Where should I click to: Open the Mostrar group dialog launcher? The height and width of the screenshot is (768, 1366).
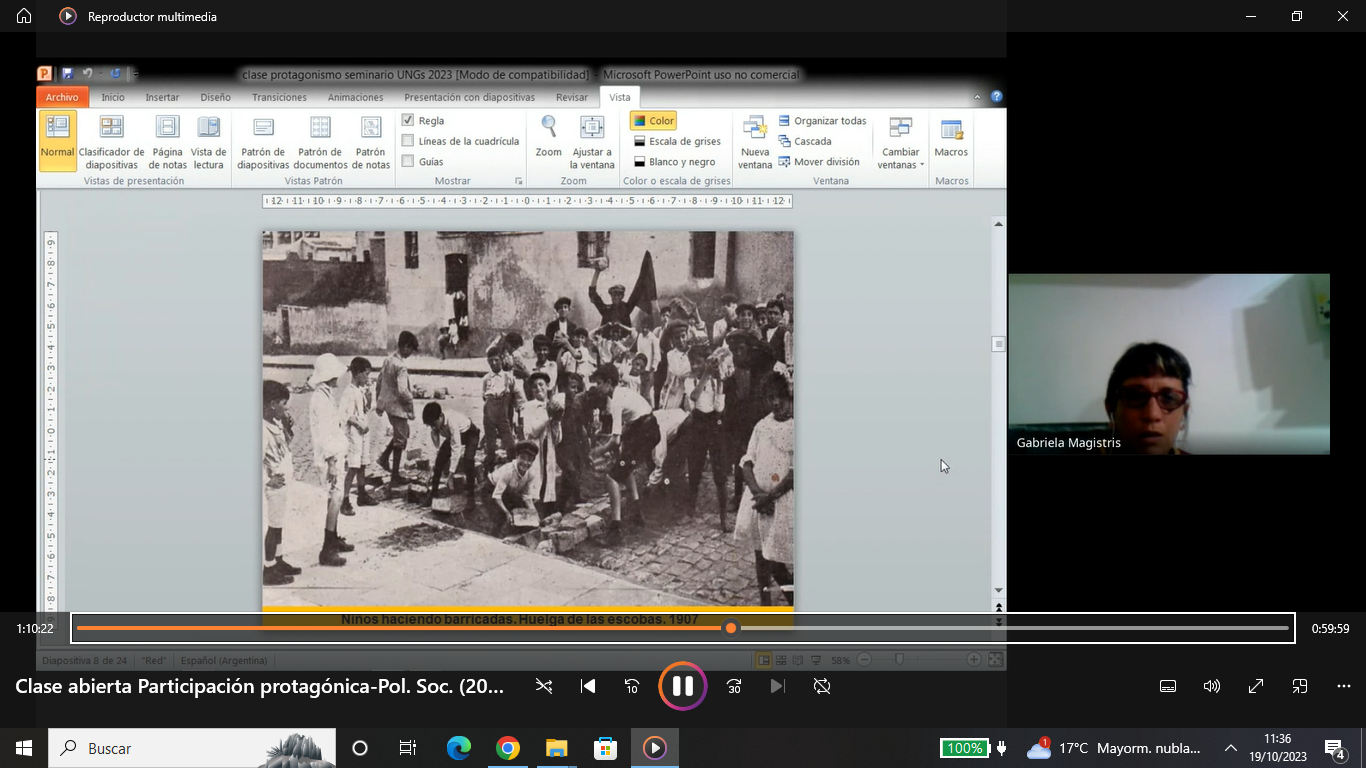coord(518,181)
